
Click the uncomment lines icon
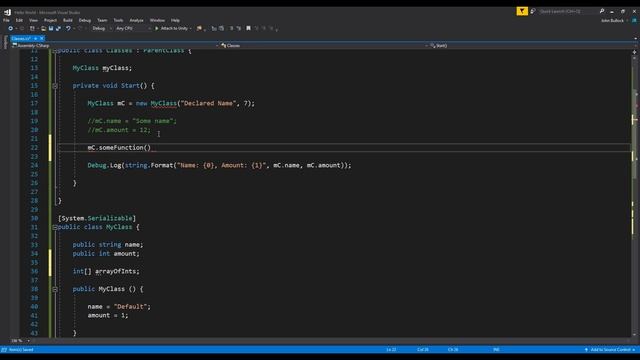[239, 29]
